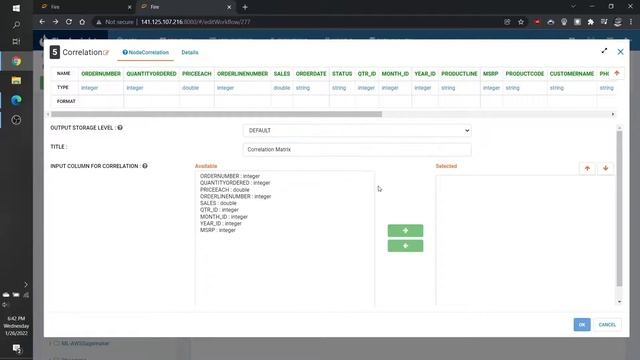Click the ORDERDATE column header
This screenshot has width=640, height=360.
[311, 74]
